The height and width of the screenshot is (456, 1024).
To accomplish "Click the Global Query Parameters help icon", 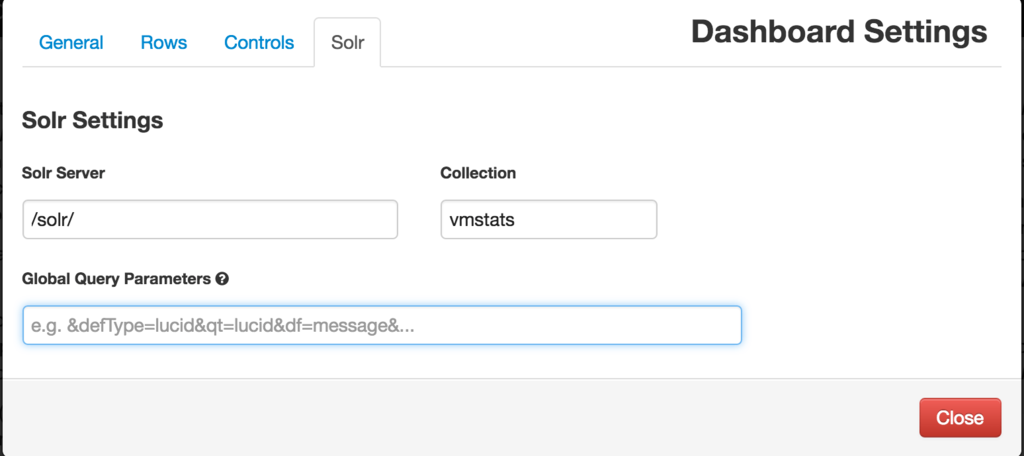I will tap(222, 279).
